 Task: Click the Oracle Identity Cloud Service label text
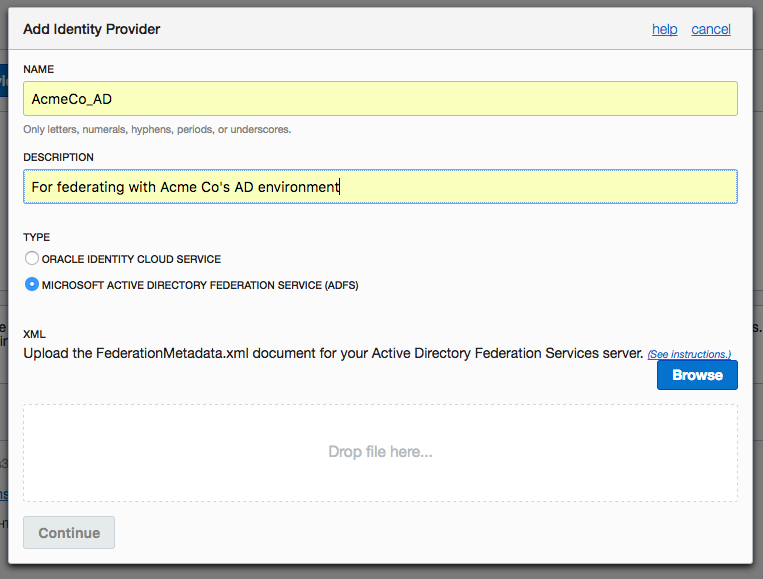tap(131, 259)
